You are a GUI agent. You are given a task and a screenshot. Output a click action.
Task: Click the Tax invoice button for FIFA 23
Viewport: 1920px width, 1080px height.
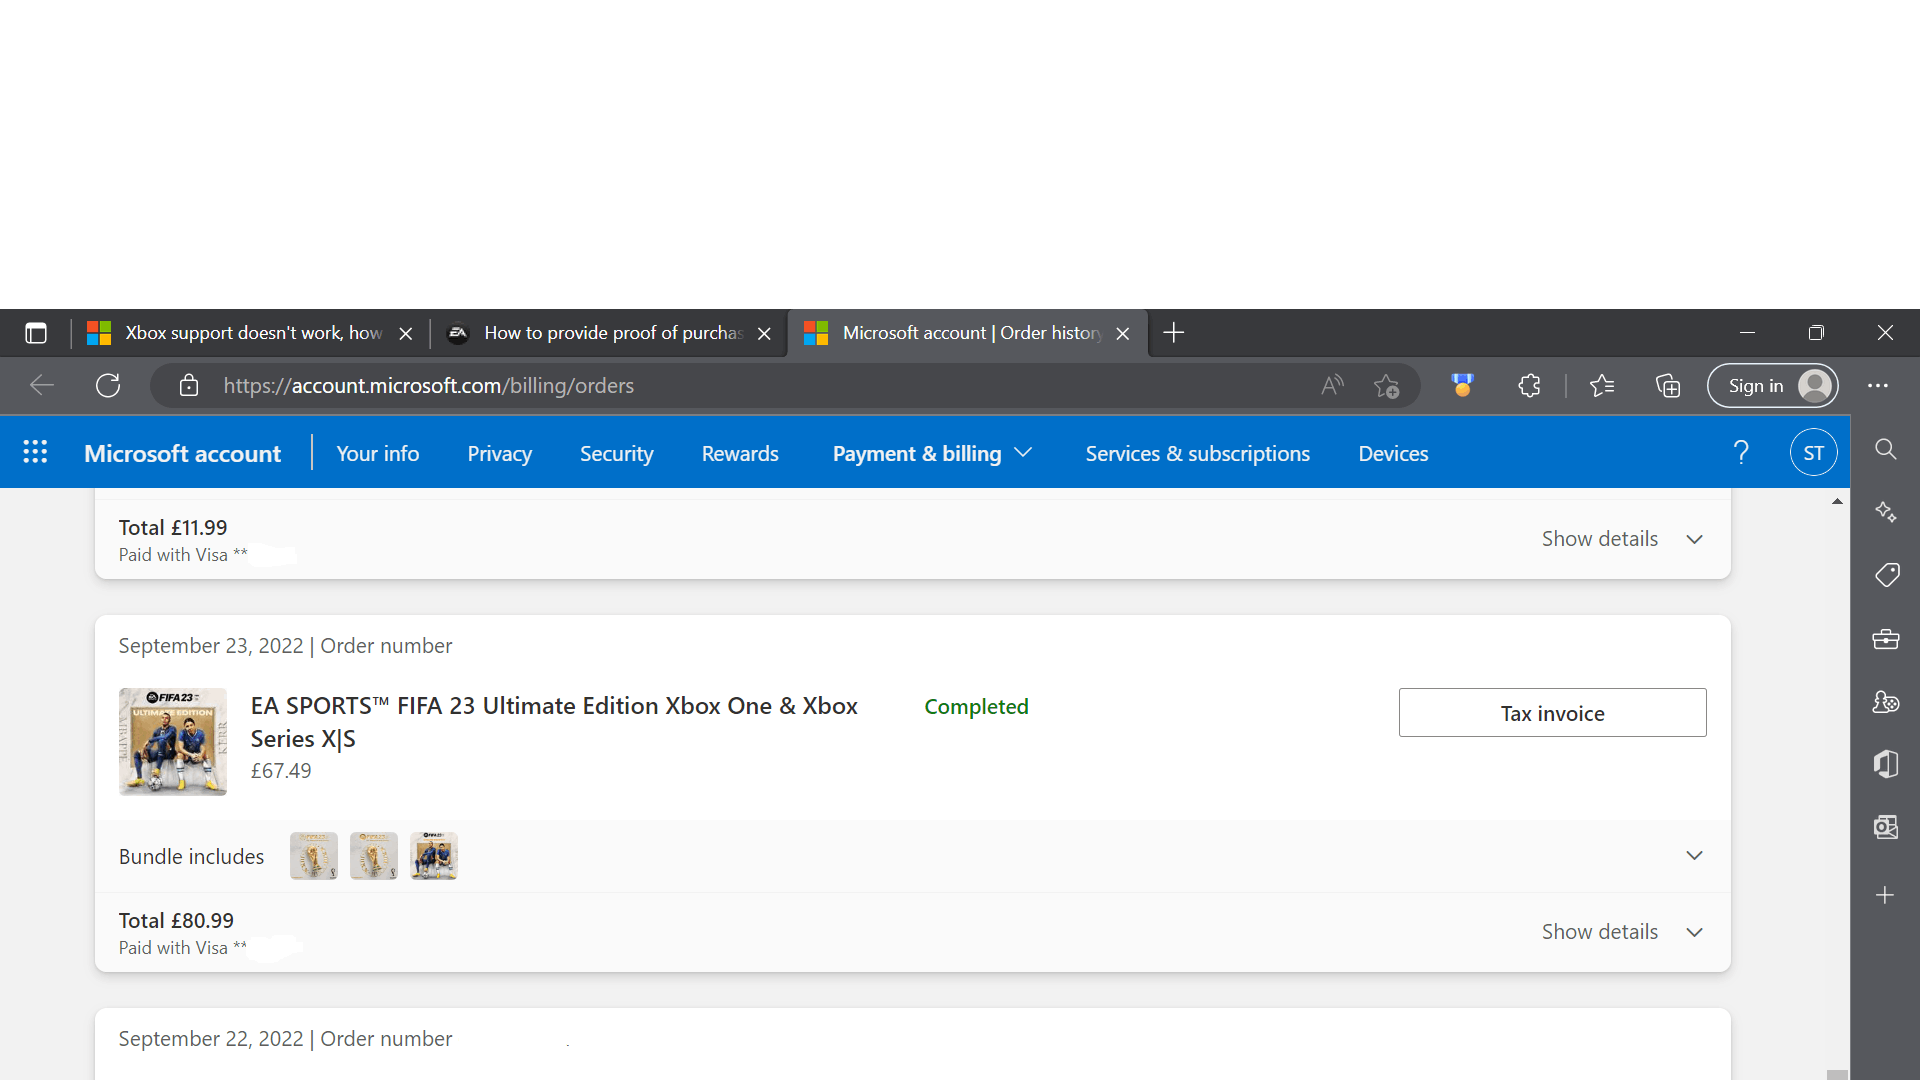click(x=1552, y=712)
